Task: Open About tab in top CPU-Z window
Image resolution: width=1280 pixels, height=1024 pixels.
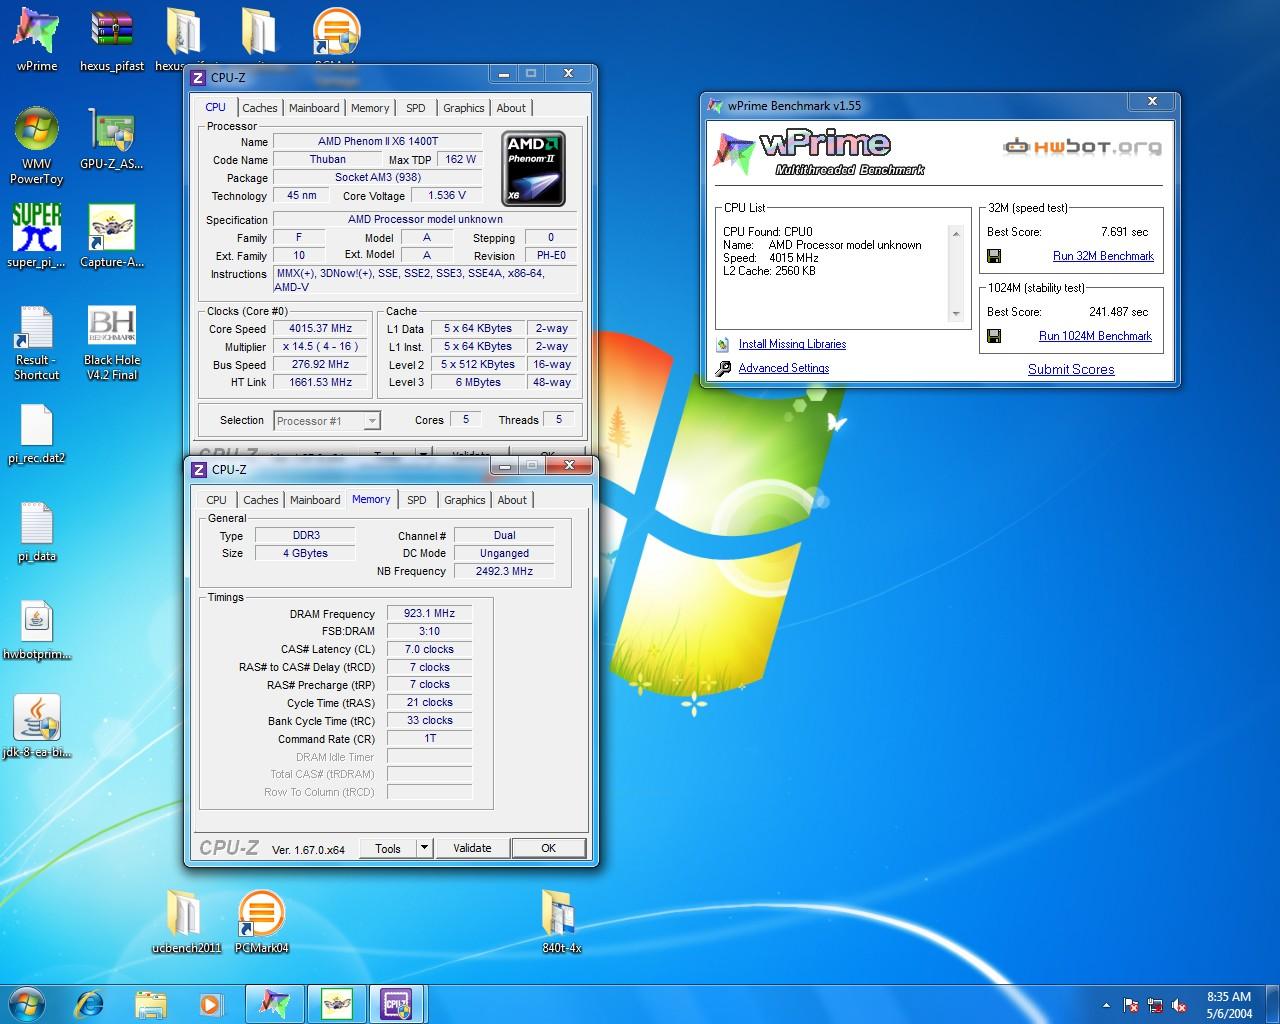Action: tap(511, 108)
